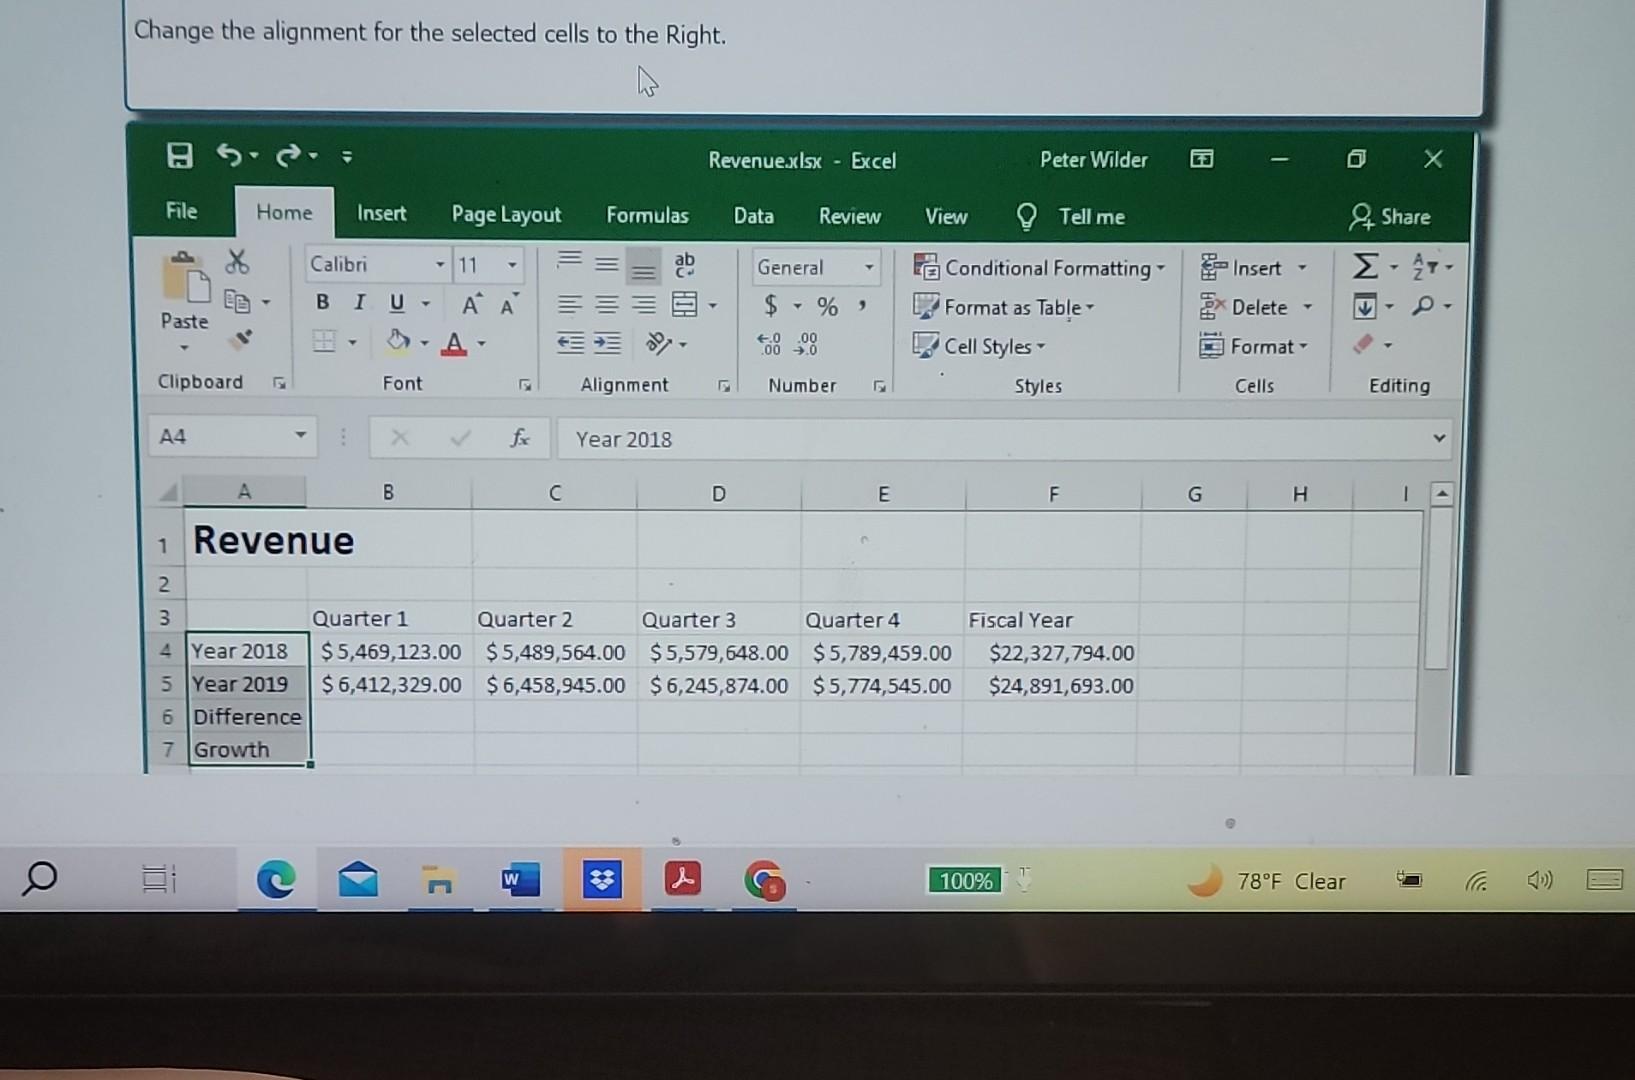The height and width of the screenshot is (1080, 1635).
Task: Decrease font size with the smaller A
Action: click(508, 305)
